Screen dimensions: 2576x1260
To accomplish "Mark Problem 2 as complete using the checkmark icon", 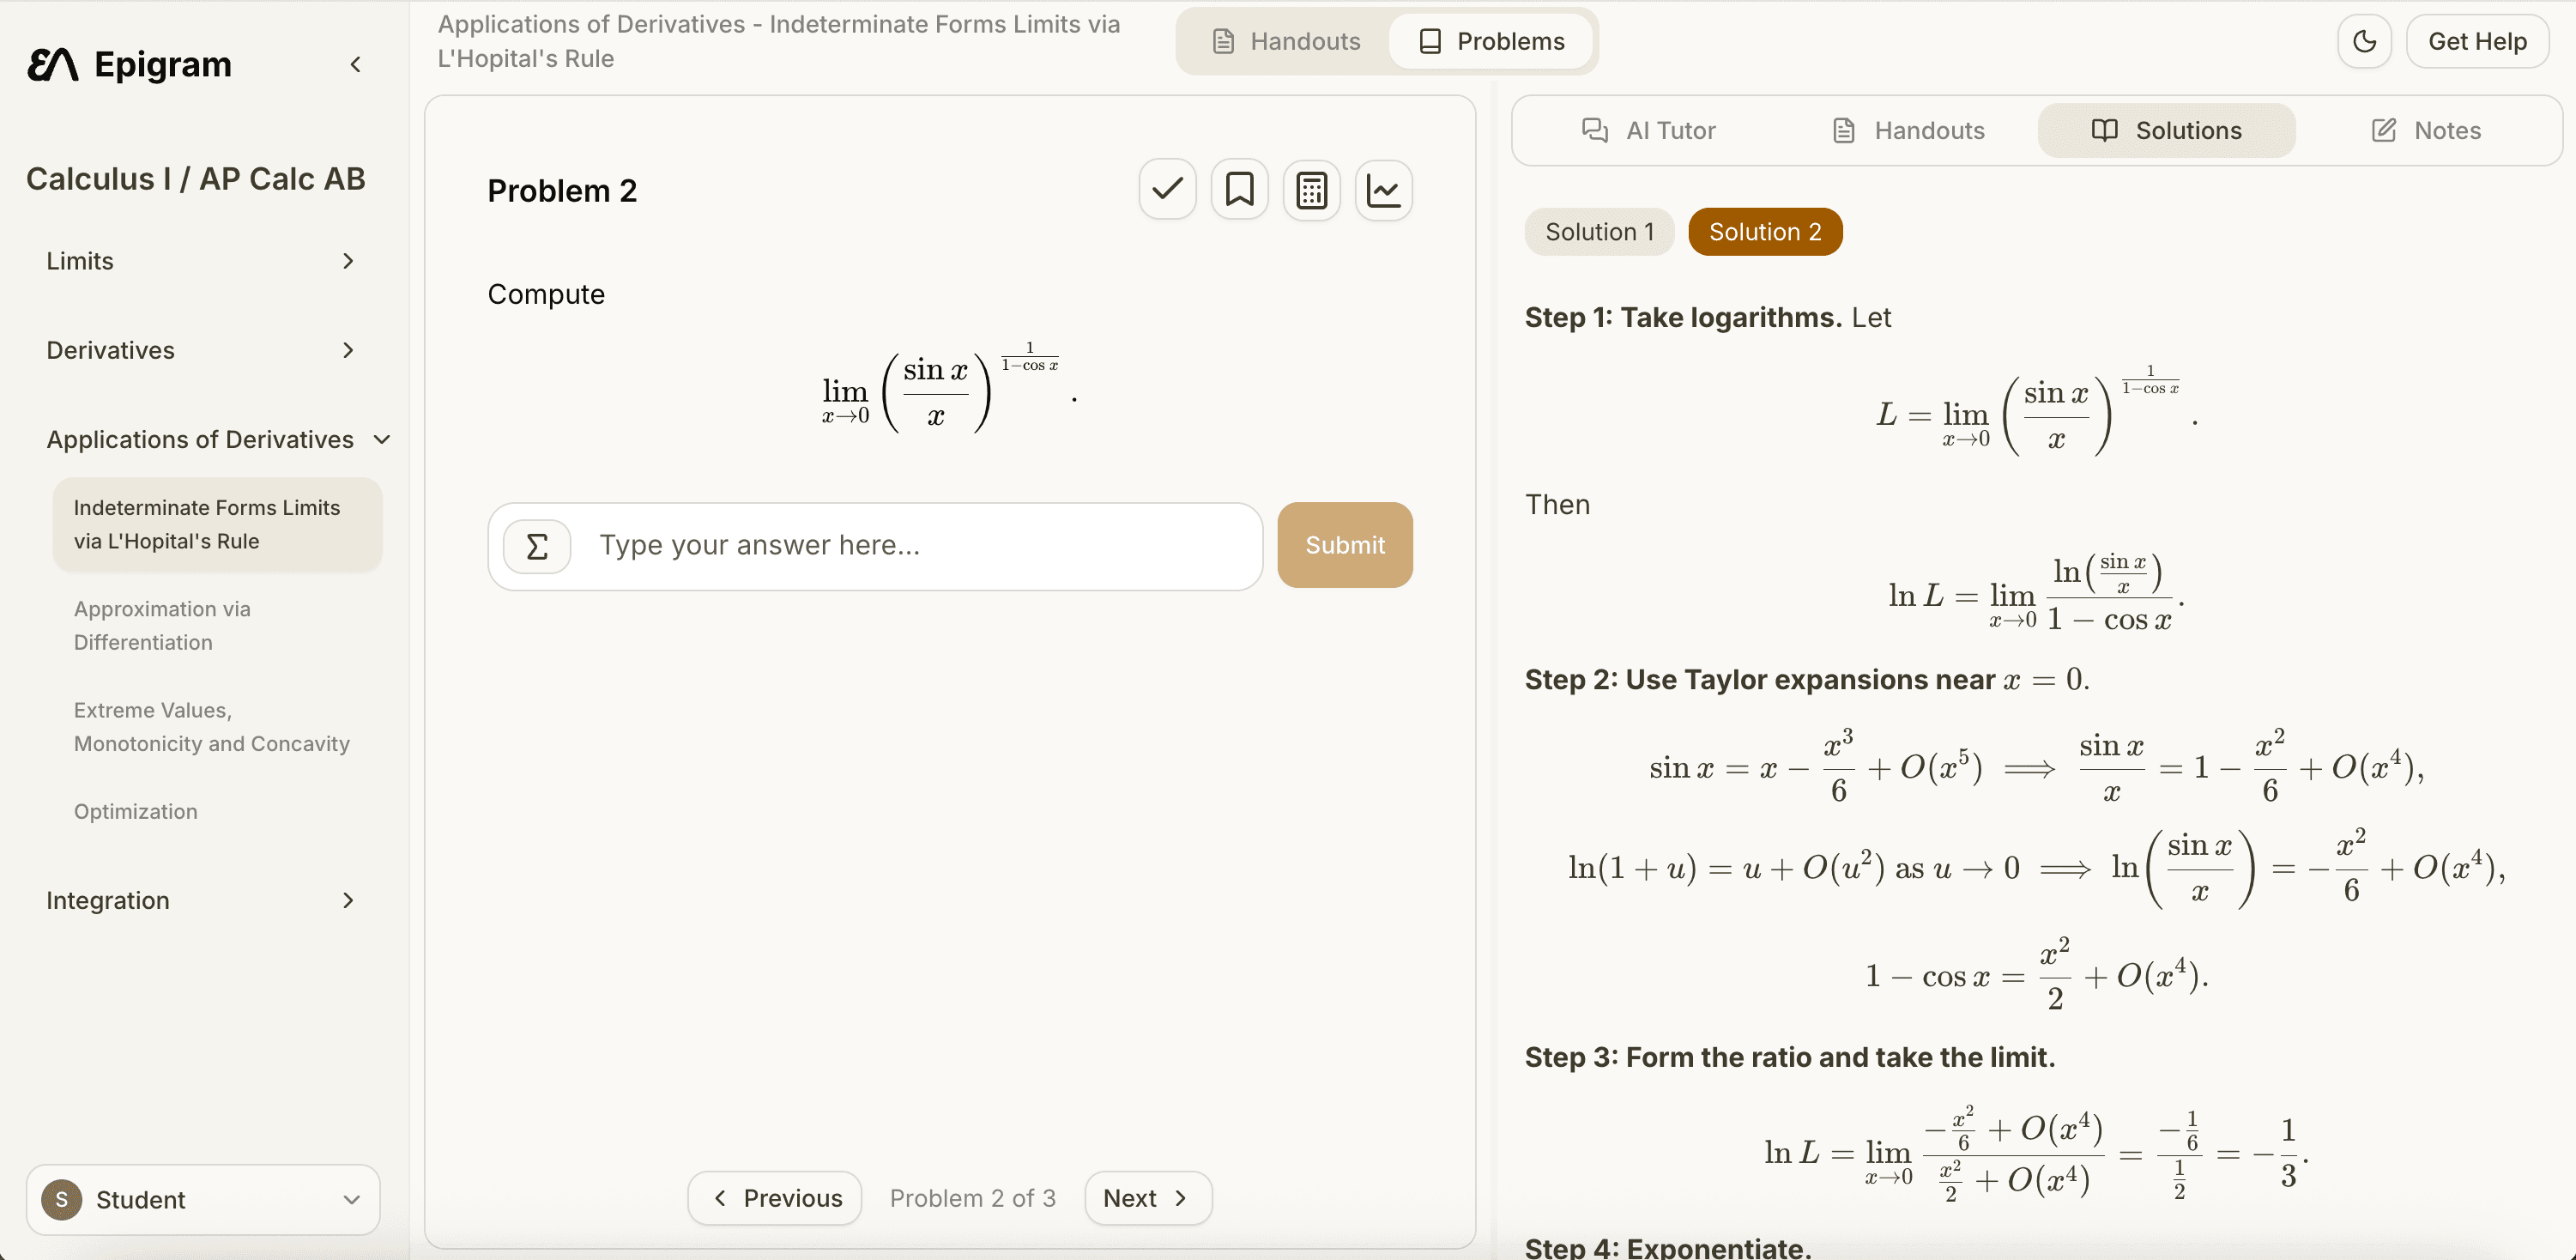I will (x=1167, y=189).
